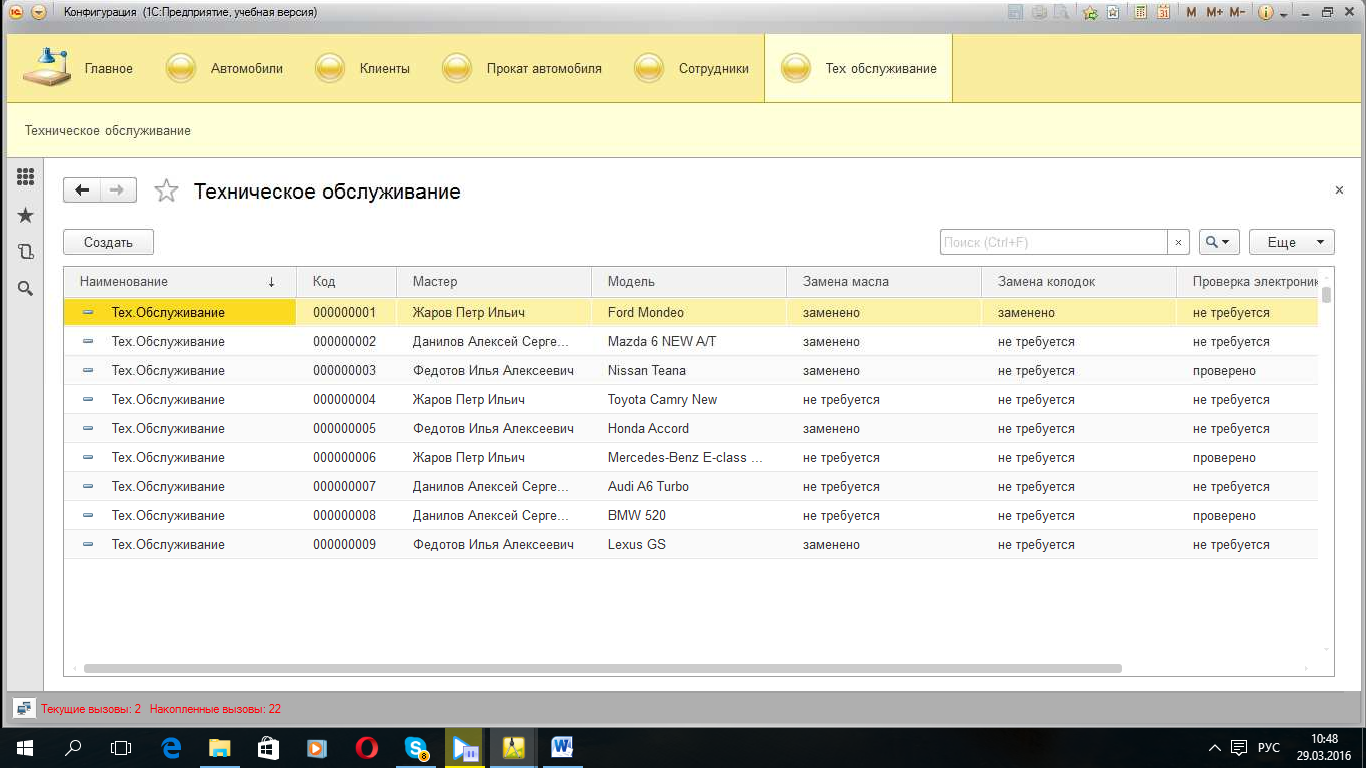Open Favorites star in left sidebar
This screenshot has width=1366, height=768.
pos(26,215)
